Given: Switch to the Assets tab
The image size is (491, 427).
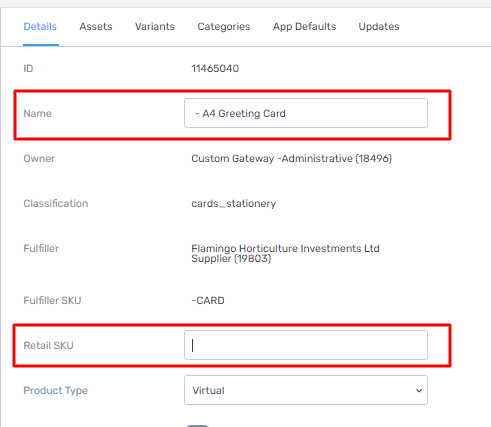Looking at the screenshot, I should (96, 27).
